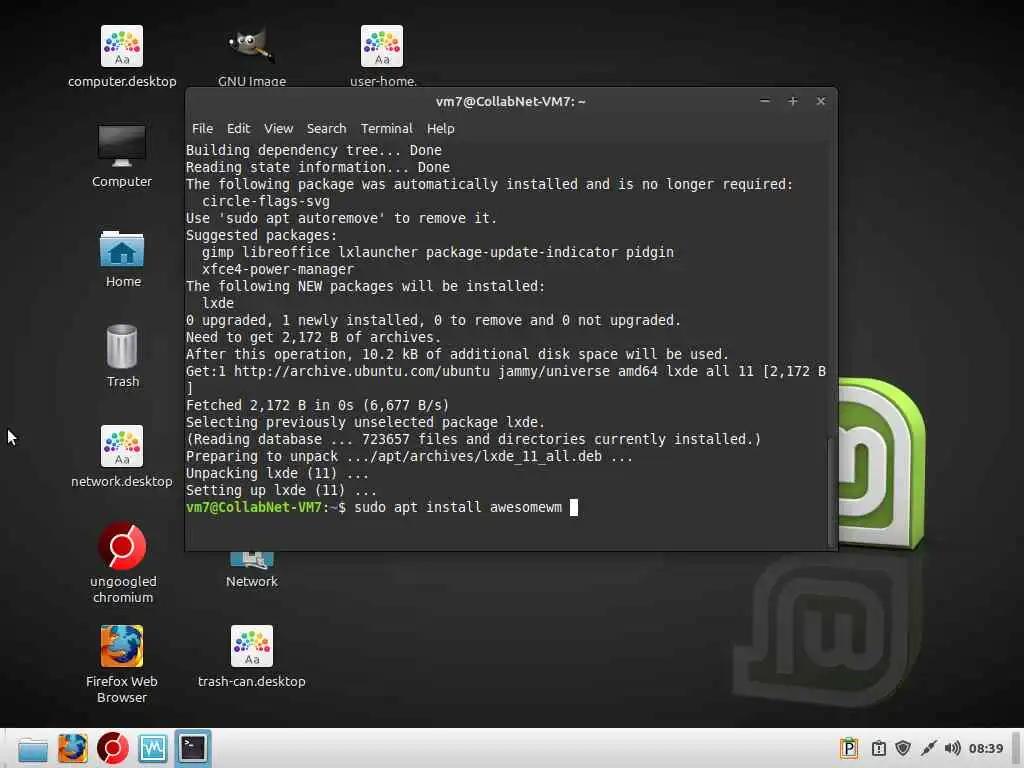
Task: Click 'Suggested packages:' line
Action: (x=262, y=235)
